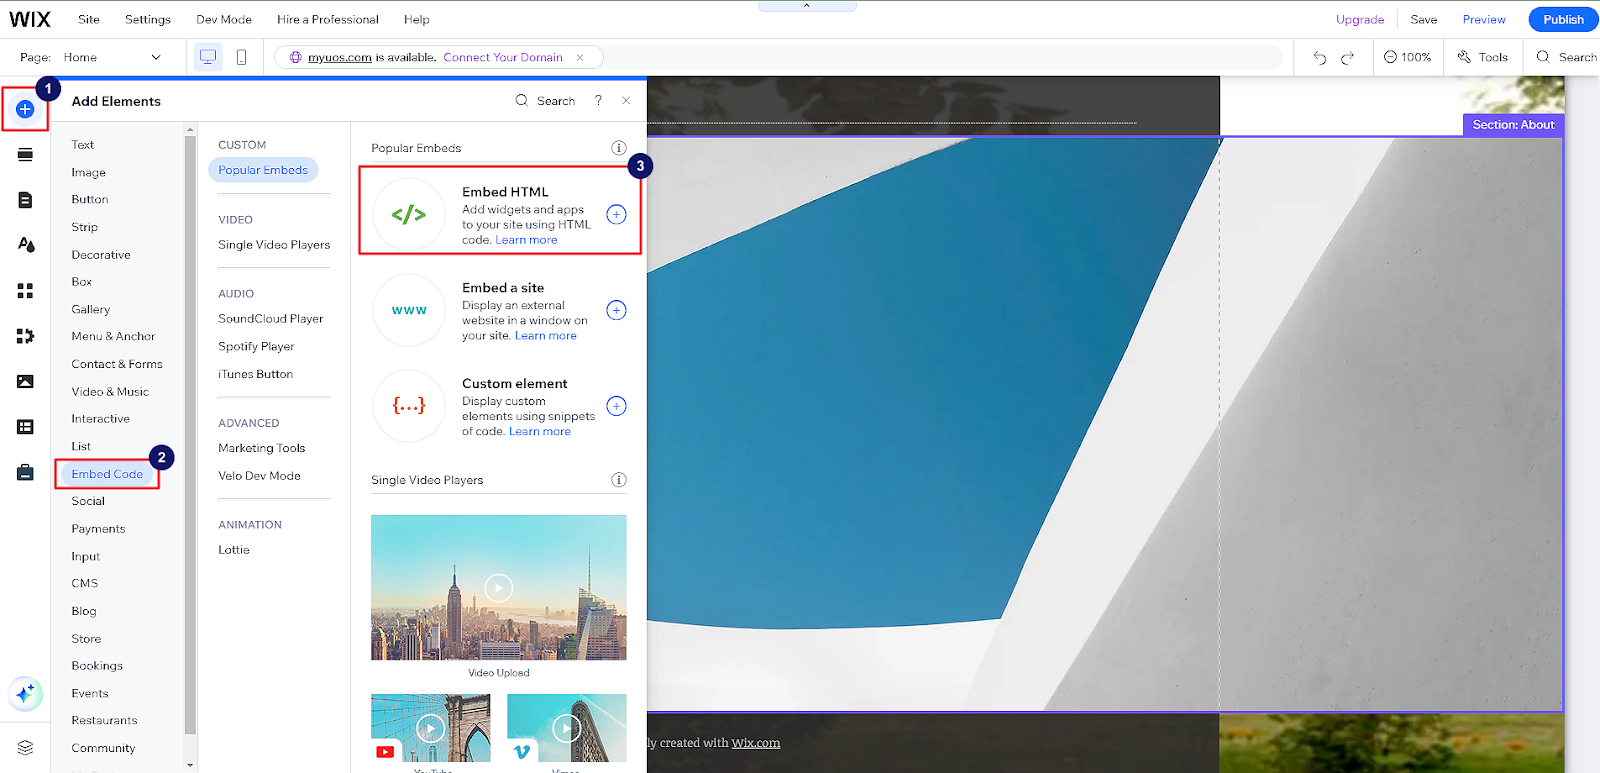The image size is (1600, 773).
Task: Close the Add Elements panel
Action: tap(626, 100)
